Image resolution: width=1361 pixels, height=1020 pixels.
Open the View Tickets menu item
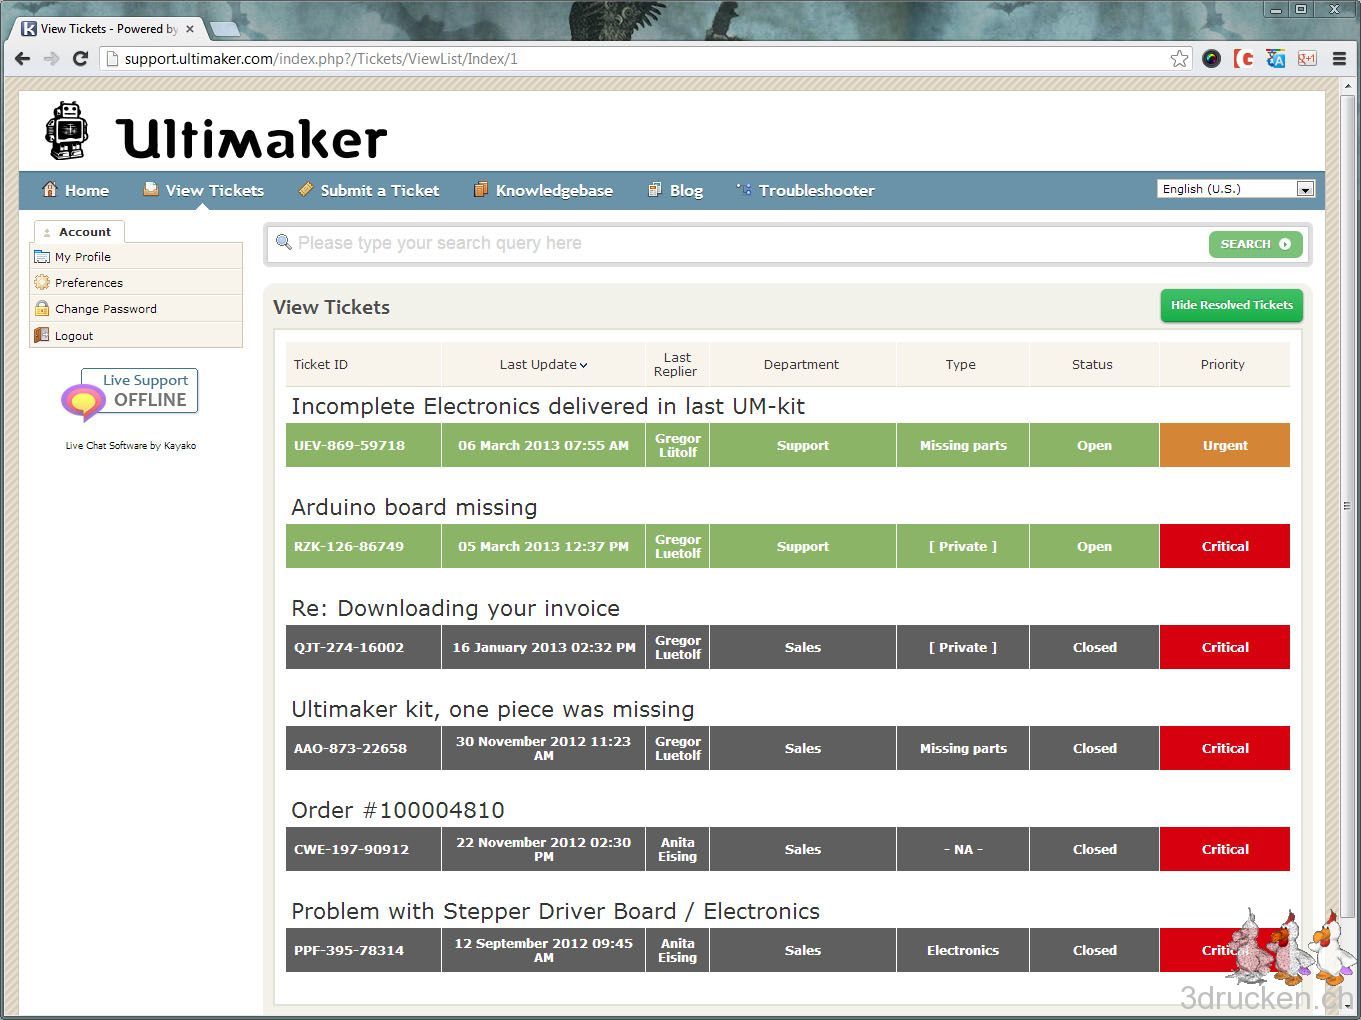[203, 190]
